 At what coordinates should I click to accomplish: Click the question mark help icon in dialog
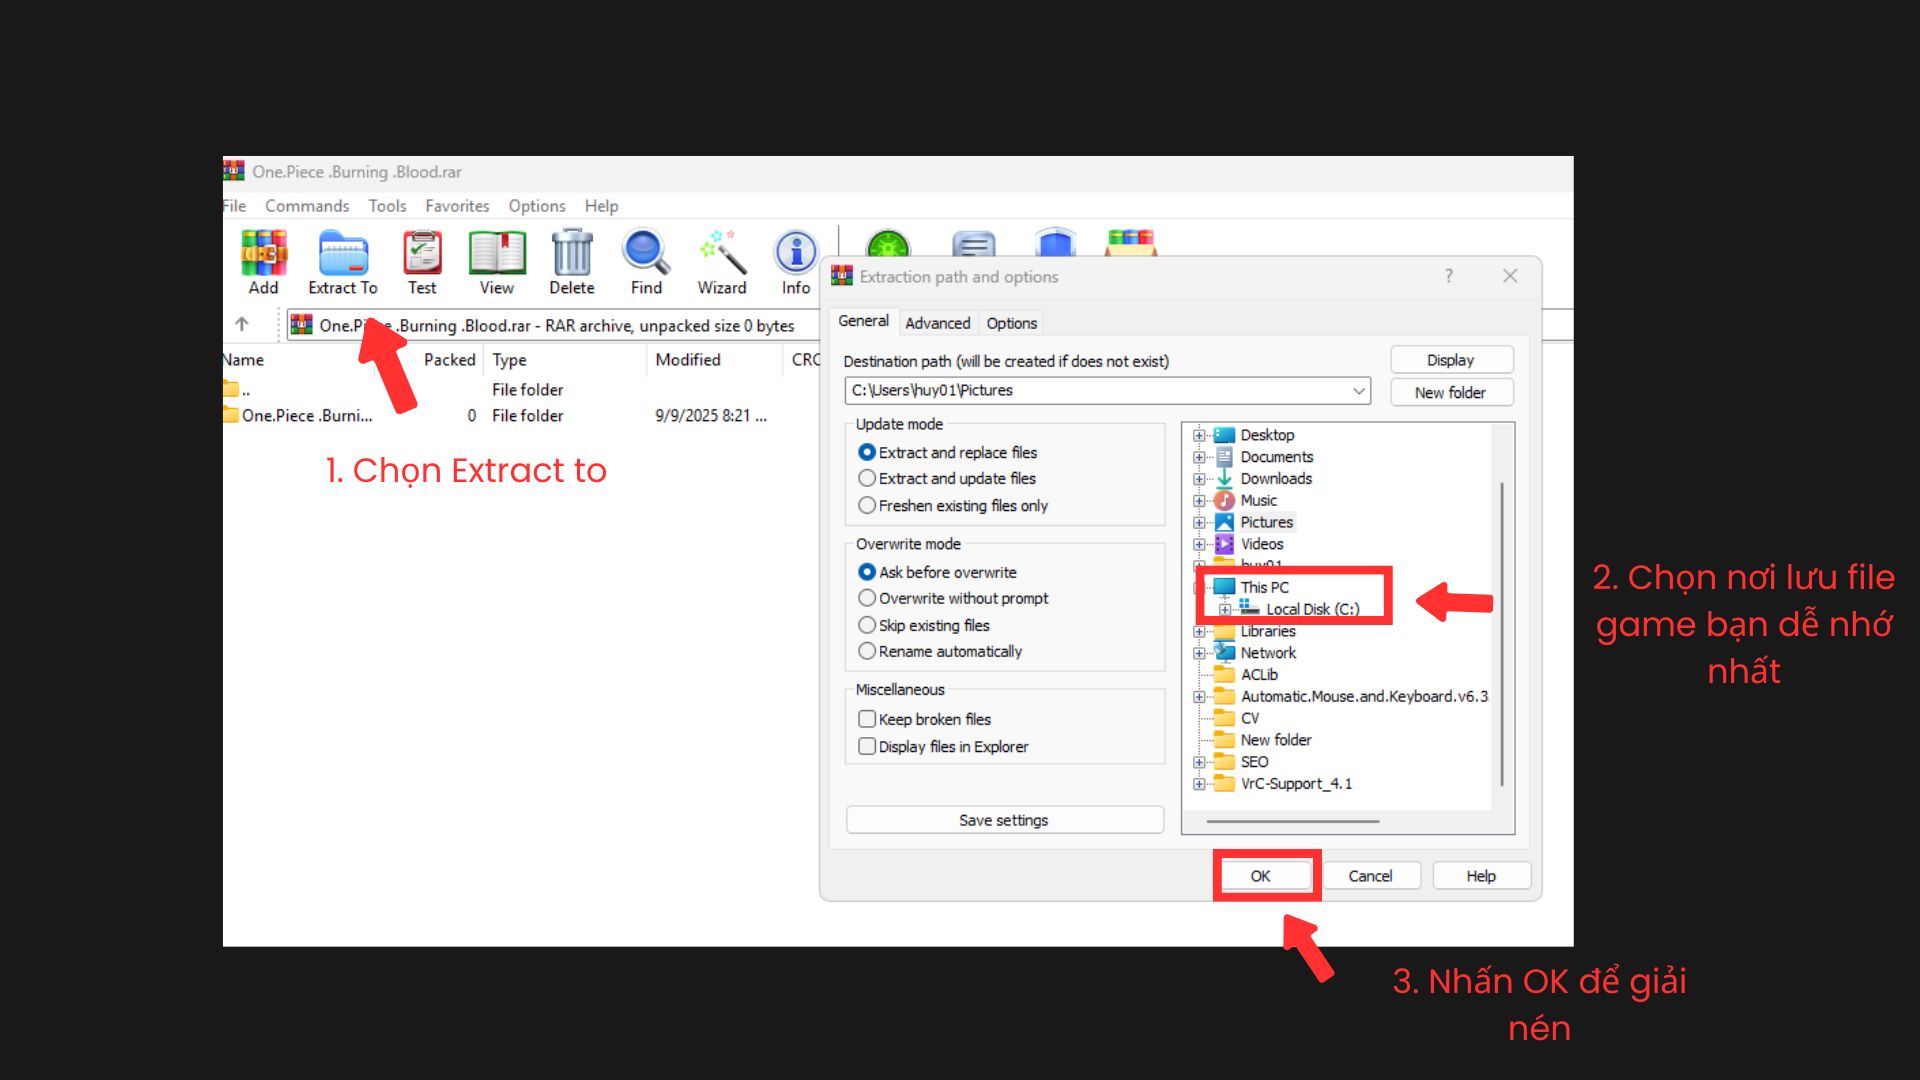click(1448, 276)
